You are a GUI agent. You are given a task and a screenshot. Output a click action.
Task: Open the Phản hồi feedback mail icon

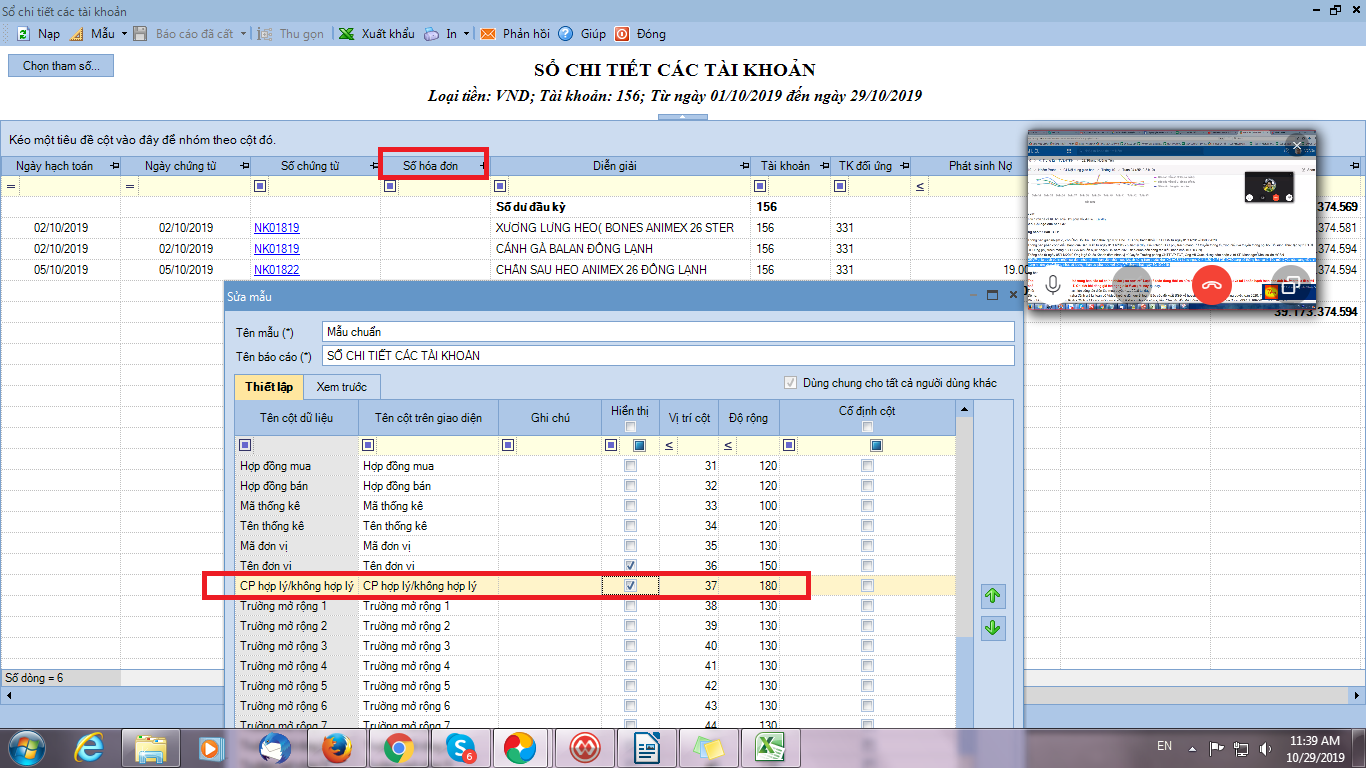coord(488,34)
